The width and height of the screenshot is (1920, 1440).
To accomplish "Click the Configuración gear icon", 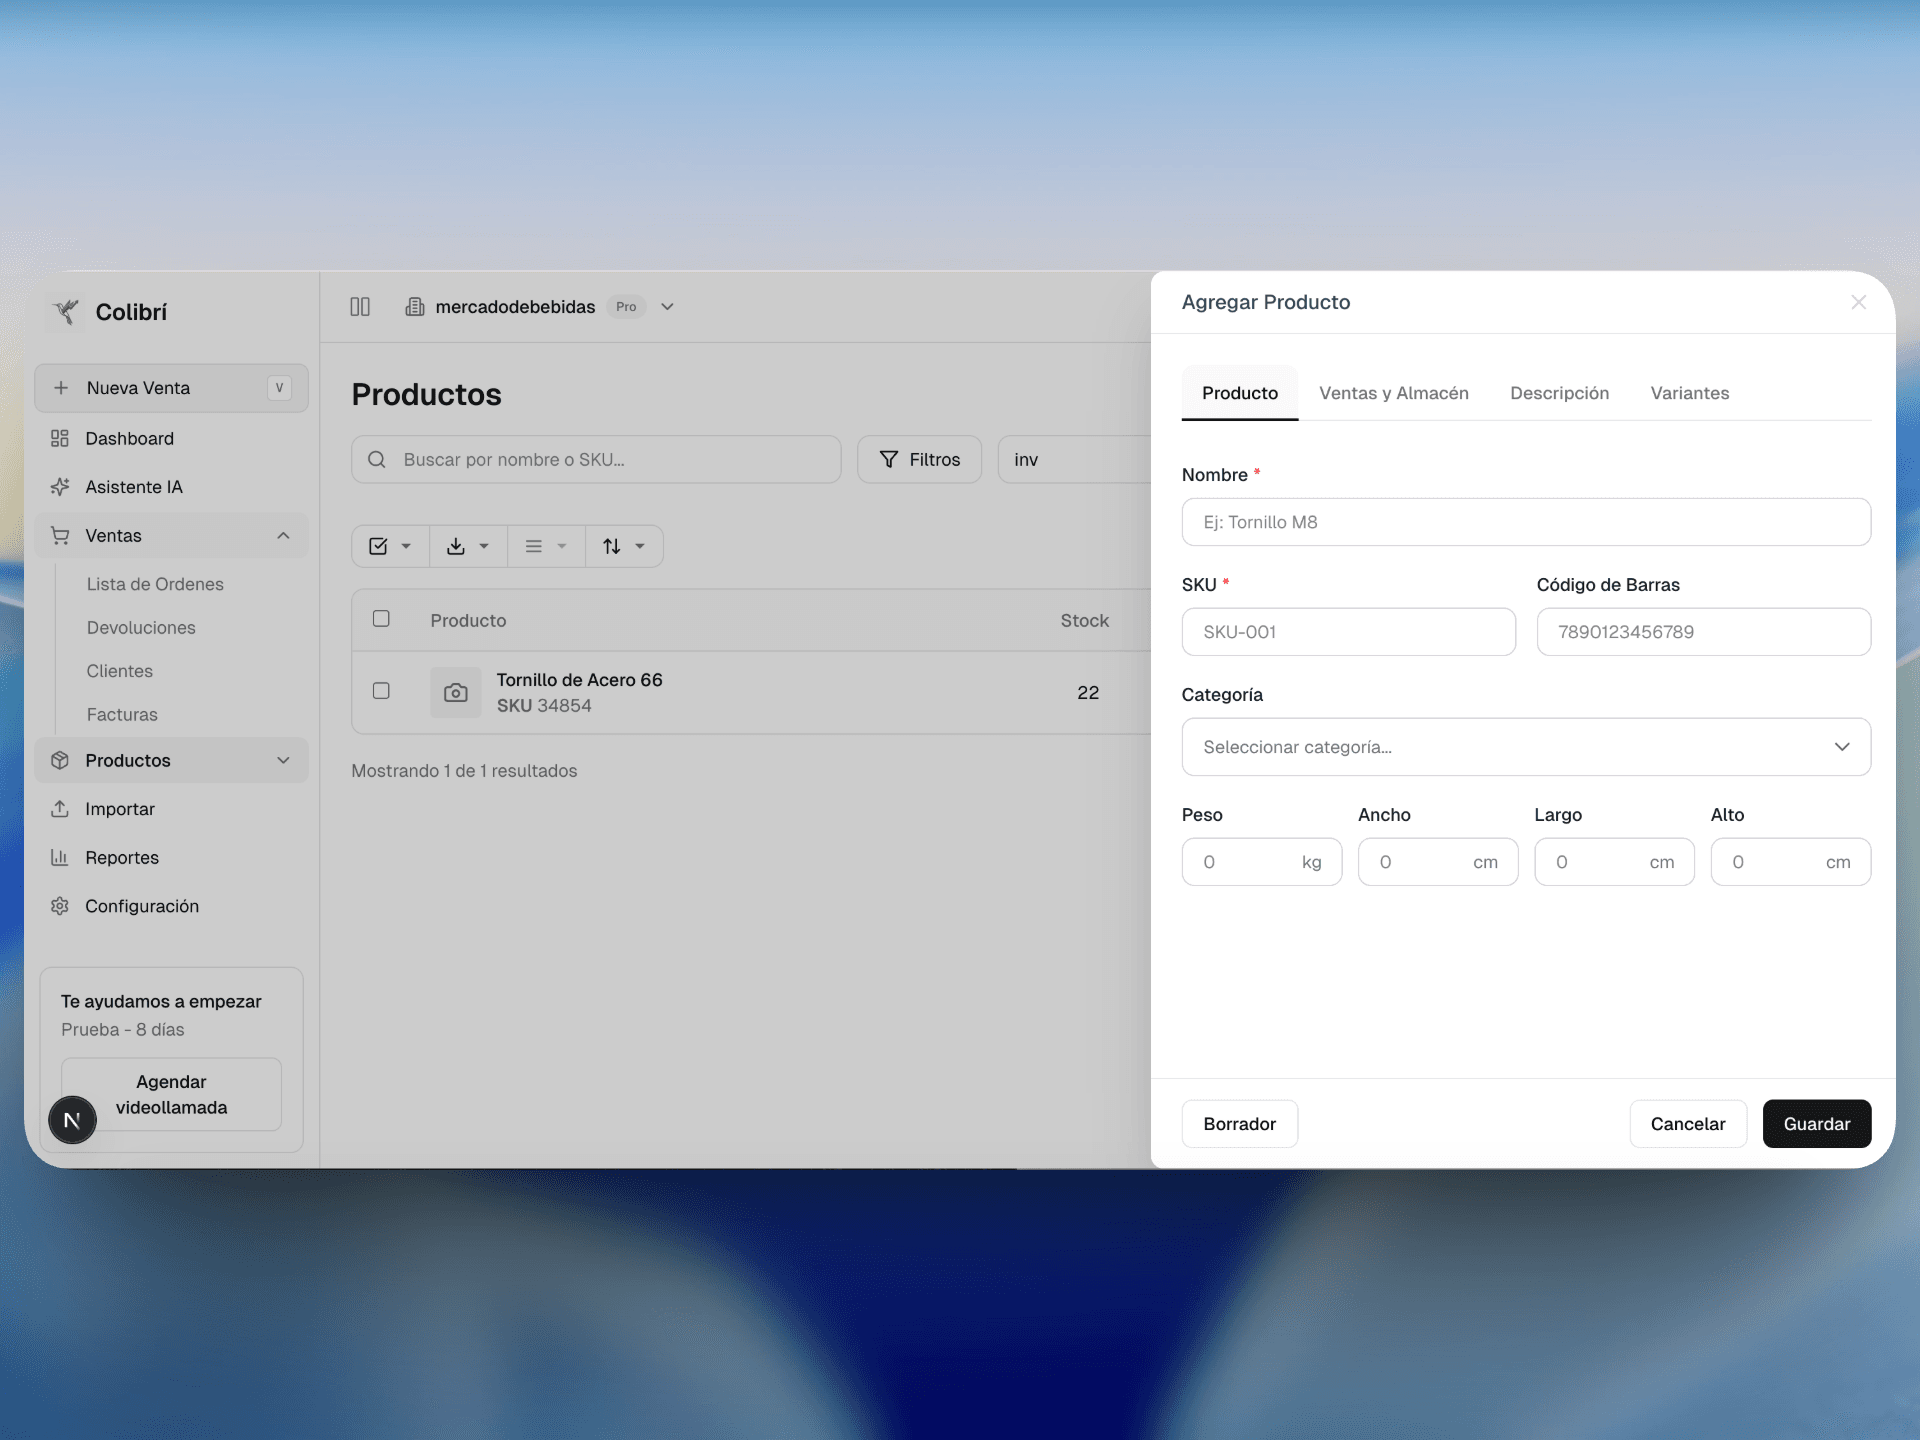I will pyautogui.click(x=60, y=906).
